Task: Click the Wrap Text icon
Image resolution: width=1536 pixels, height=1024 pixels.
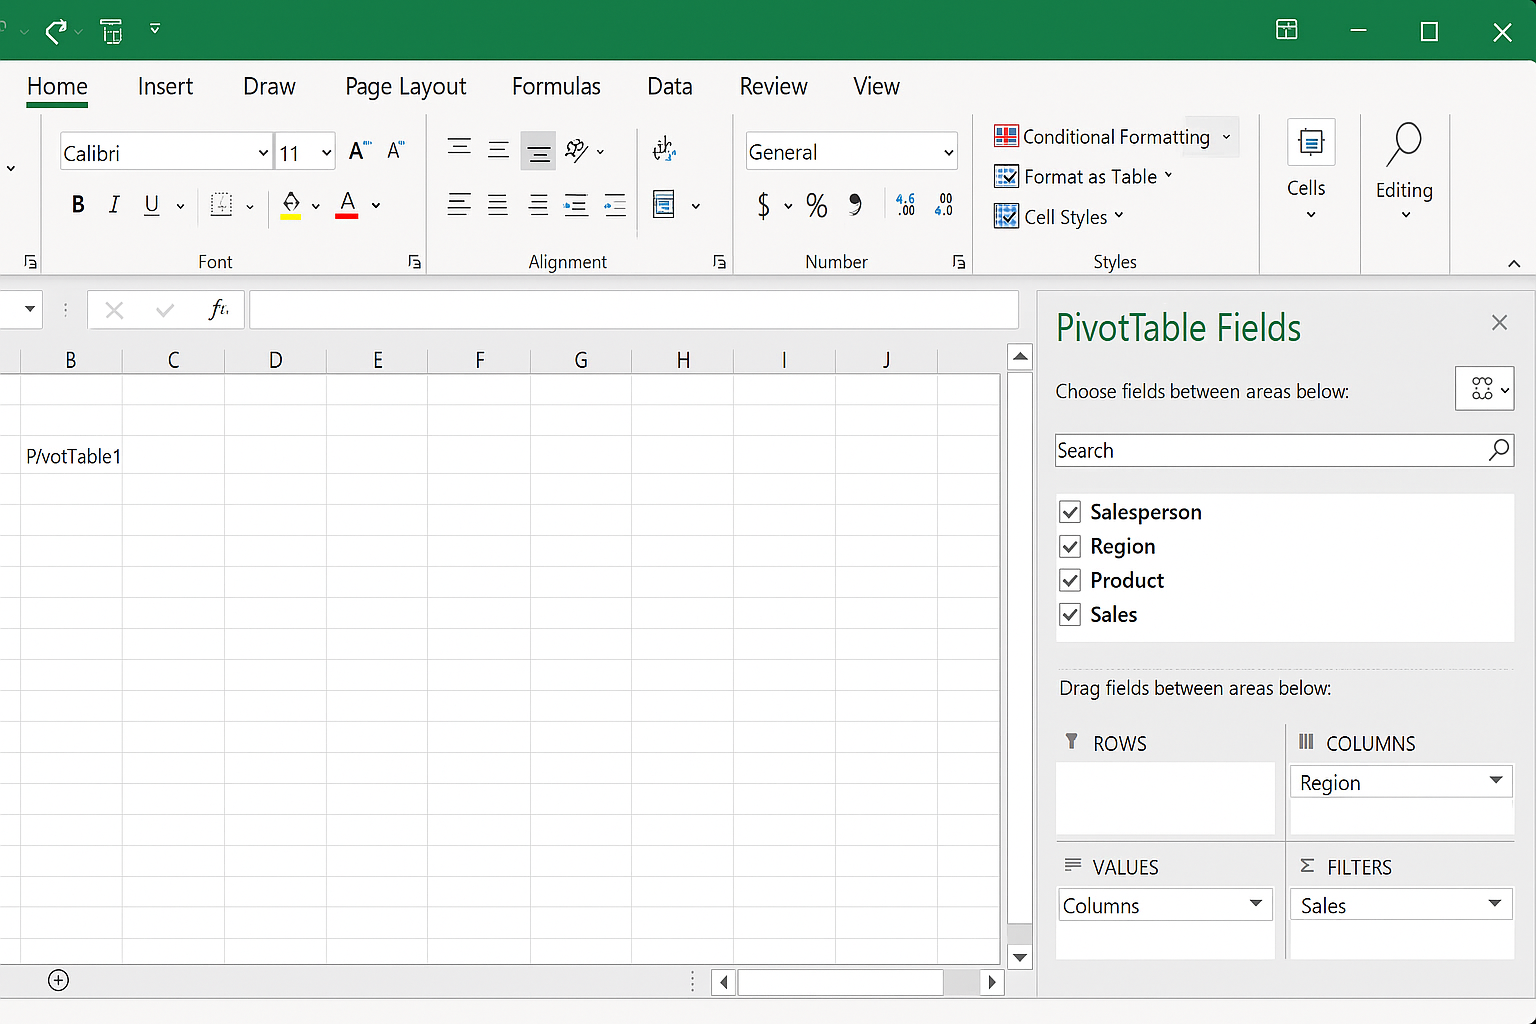Action: click(x=664, y=150)
